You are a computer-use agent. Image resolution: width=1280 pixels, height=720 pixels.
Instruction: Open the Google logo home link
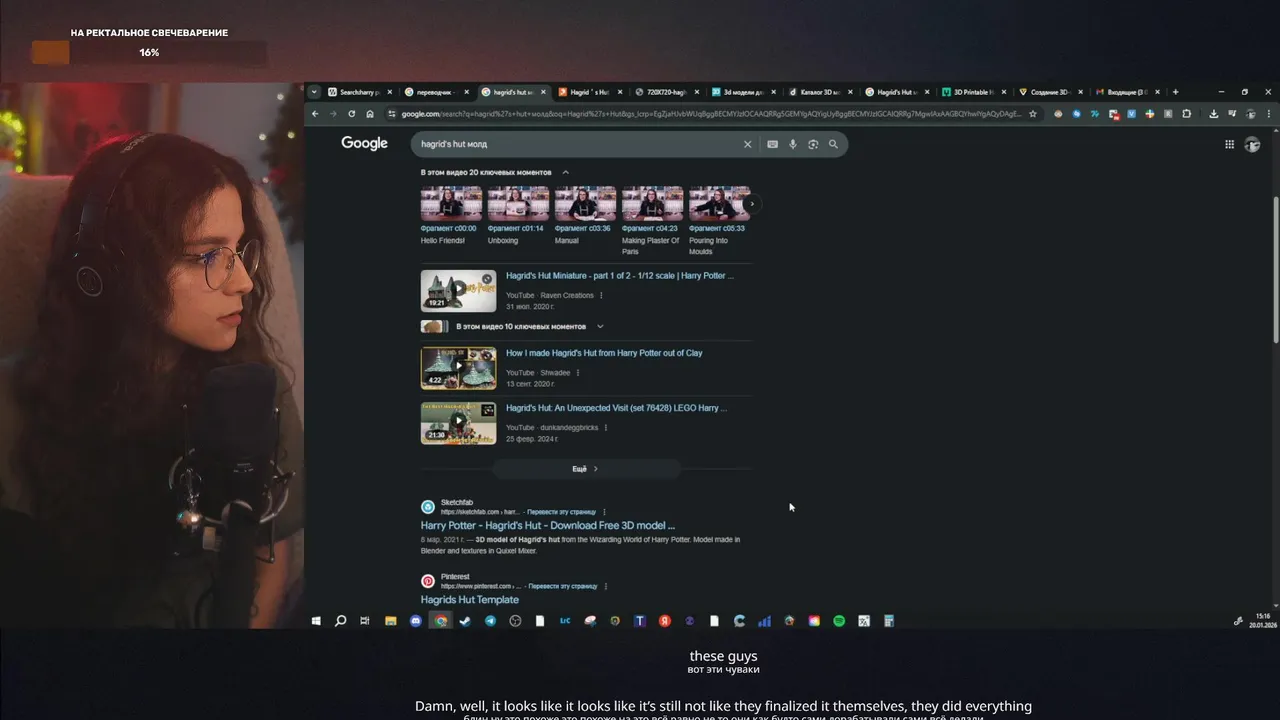[364, 143]
